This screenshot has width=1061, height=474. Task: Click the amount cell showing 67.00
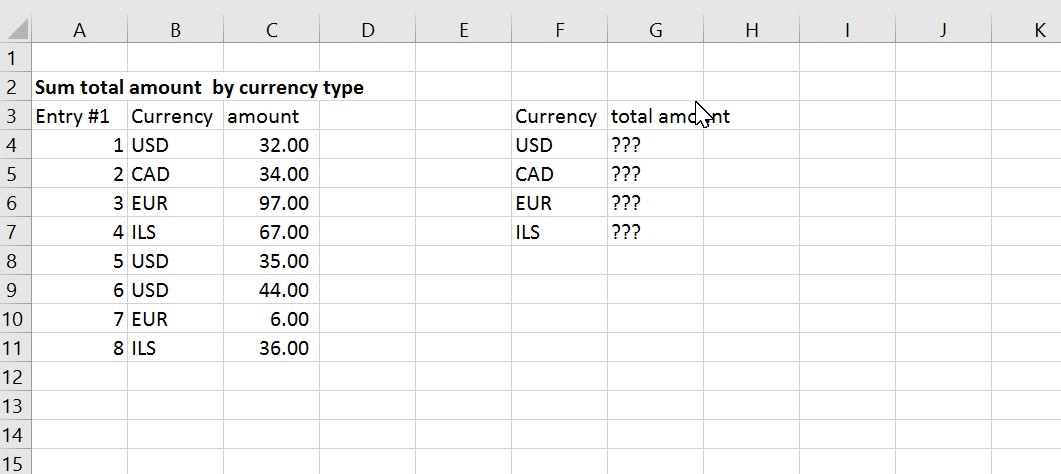click(x=271, y=232)
